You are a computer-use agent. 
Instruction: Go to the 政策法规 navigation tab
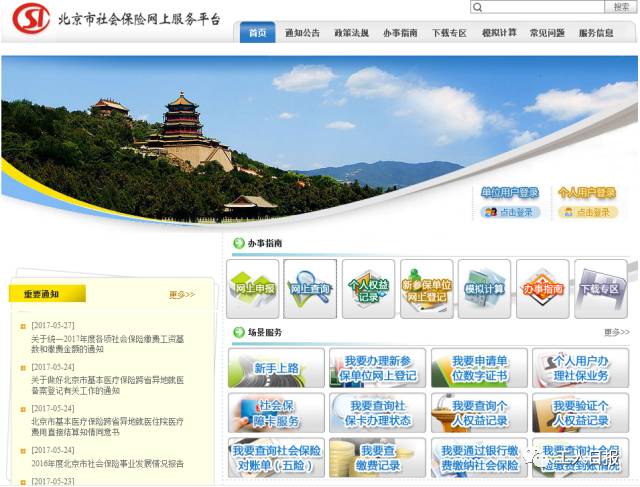point(351,33)
